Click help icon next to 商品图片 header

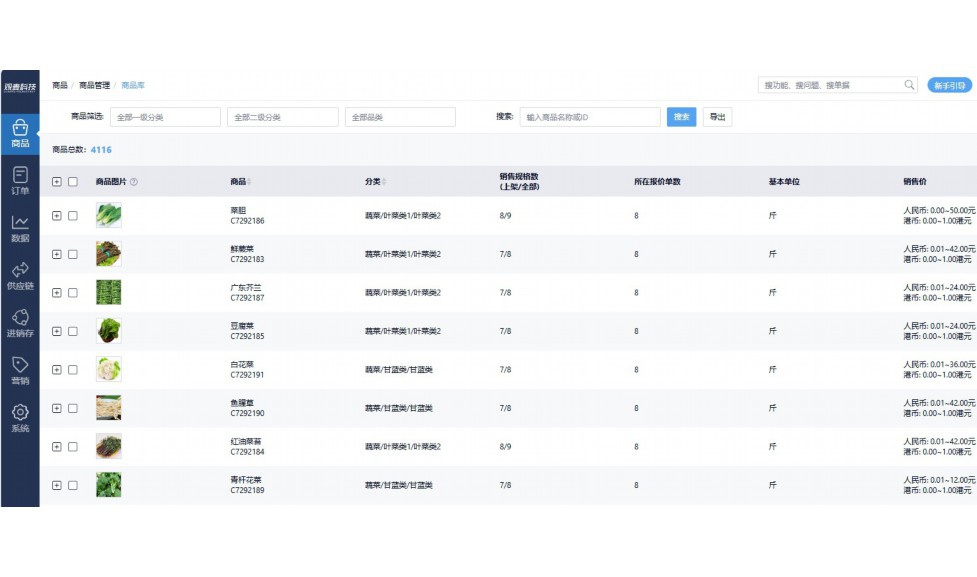click(x=134, y=182)
